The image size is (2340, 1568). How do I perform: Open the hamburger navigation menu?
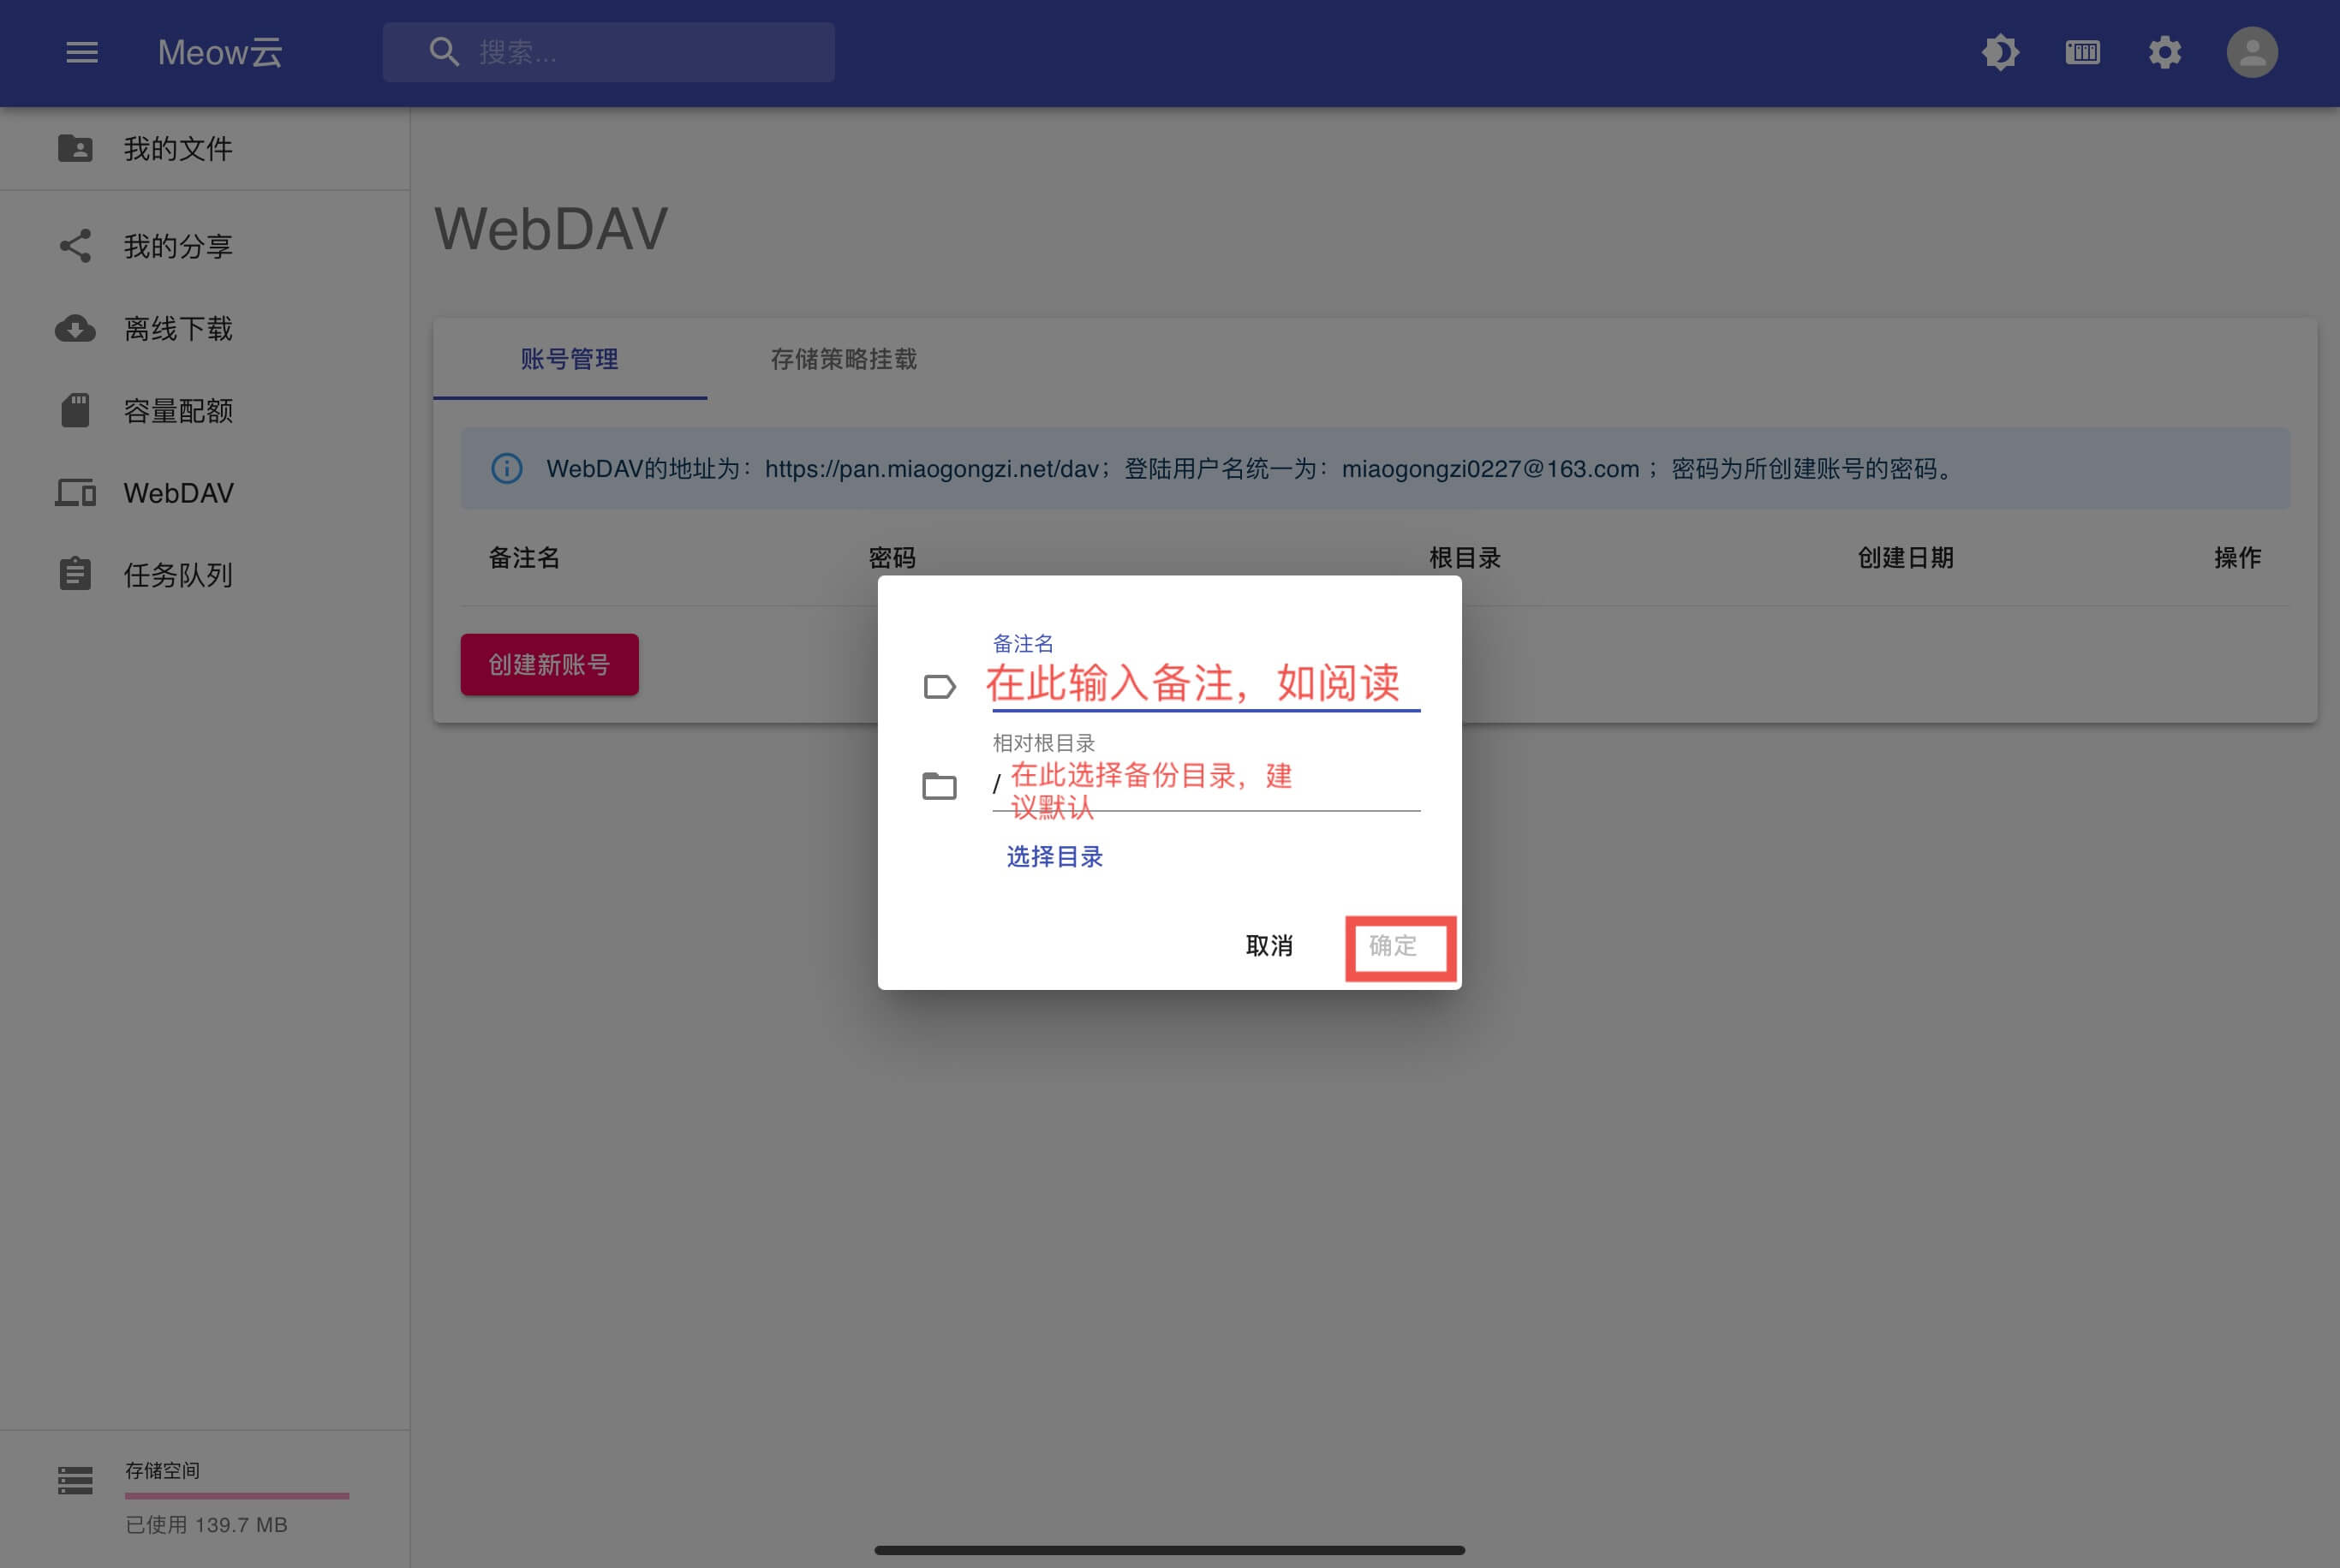point(82,52)
